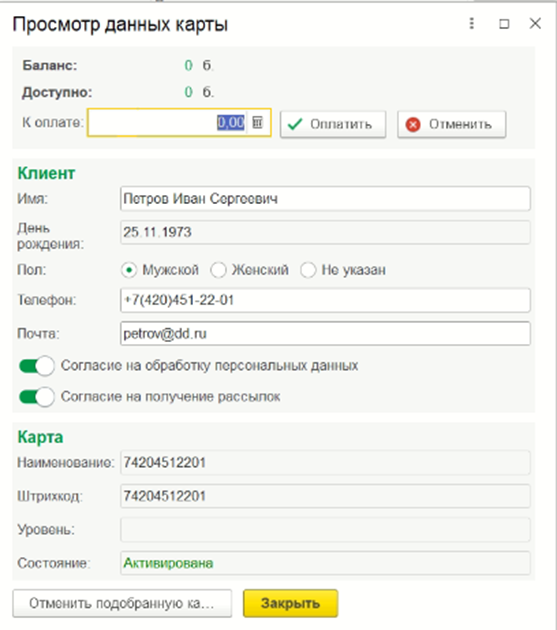Click the Наименование card field
This screenshot has height=630, width=557.
point(325,462)
